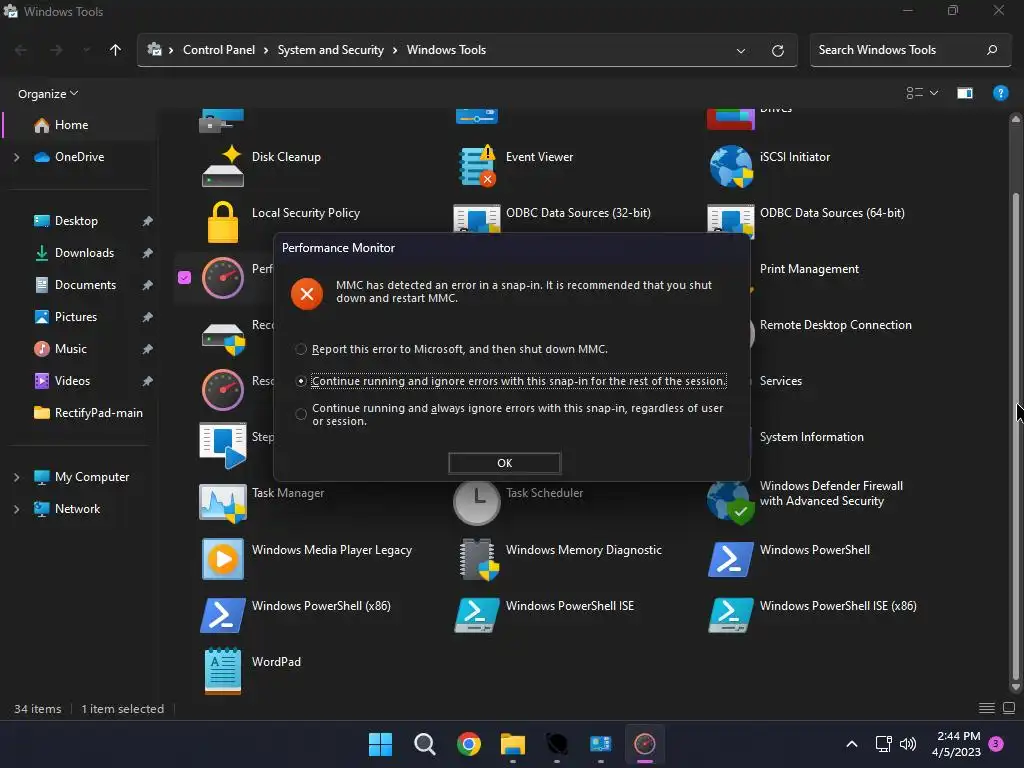This screenshot has height=768, width=1024.
Task: Open the WordPad icon
Action: tap(223, 671)
